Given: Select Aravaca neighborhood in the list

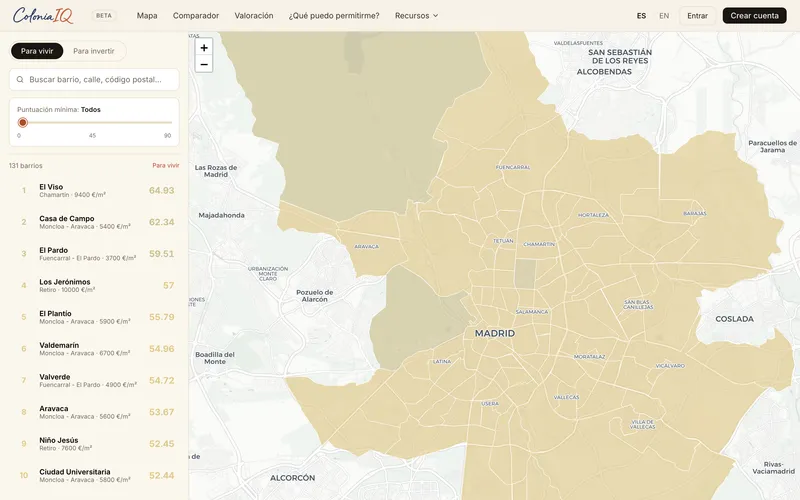Looking at the screenshot, I should (94, 412).
